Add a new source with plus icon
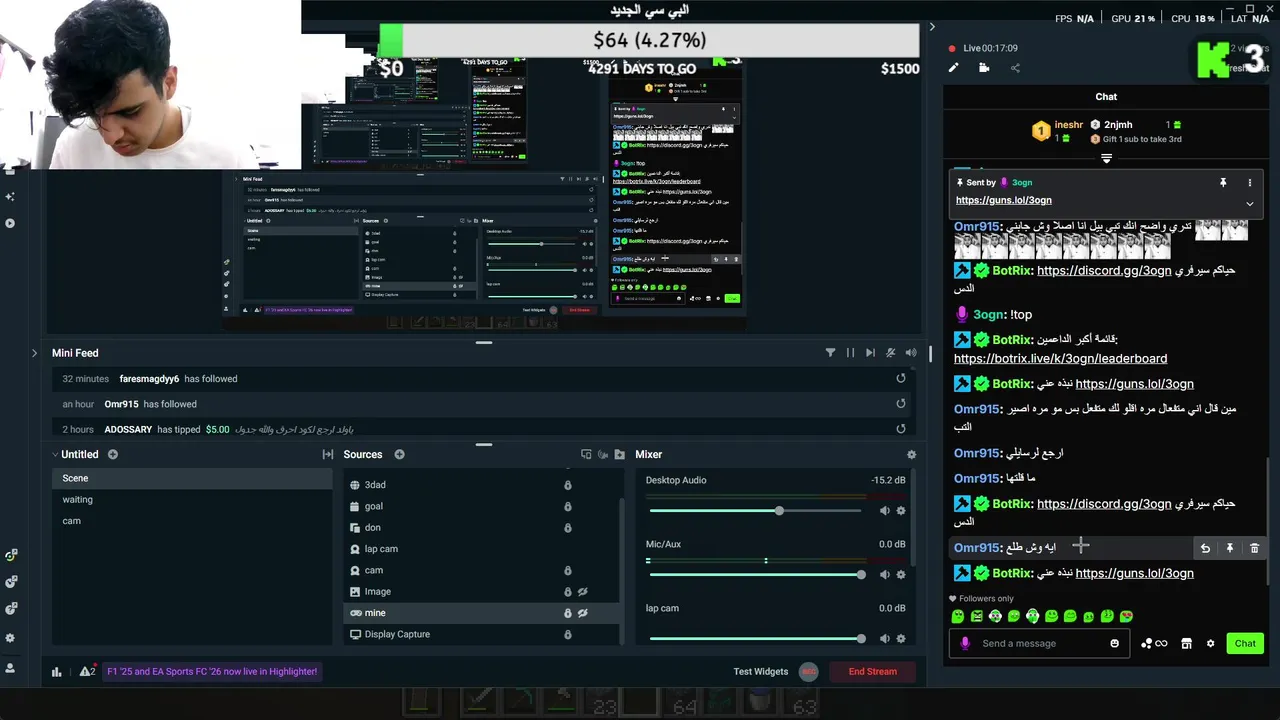This screenshot has height=720, width=1280. pyautogui.click(x=399, y=454)
